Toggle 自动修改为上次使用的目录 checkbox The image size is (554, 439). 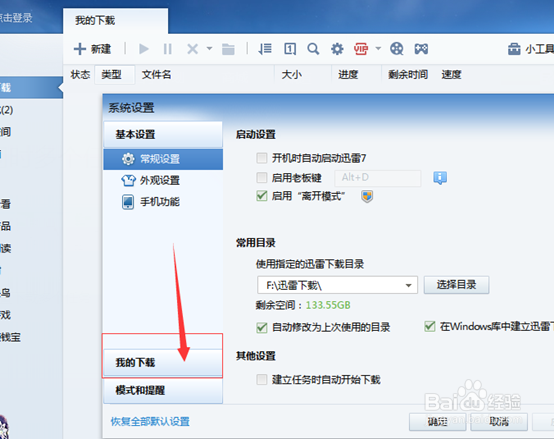(x=262, y=327)
